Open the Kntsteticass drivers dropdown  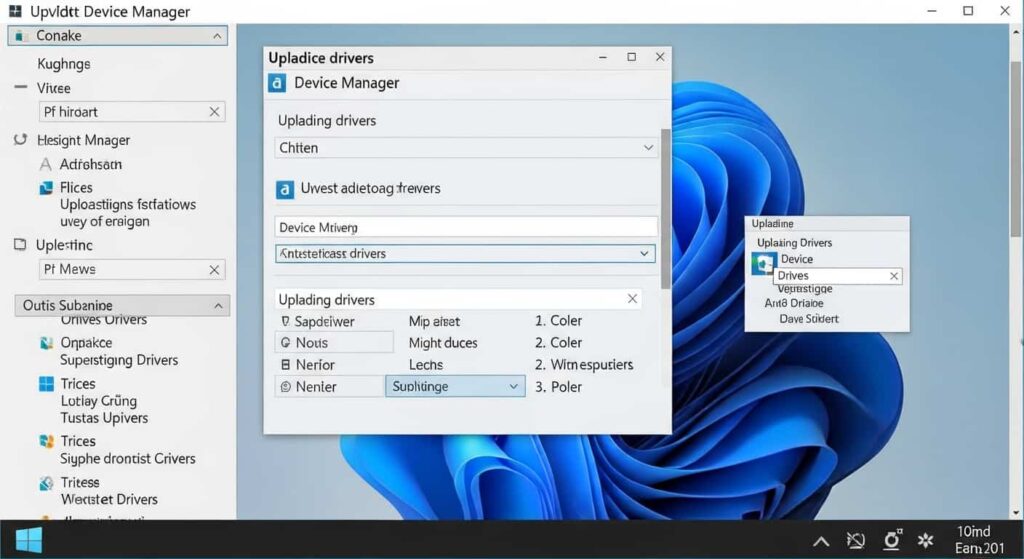point(465,253)
